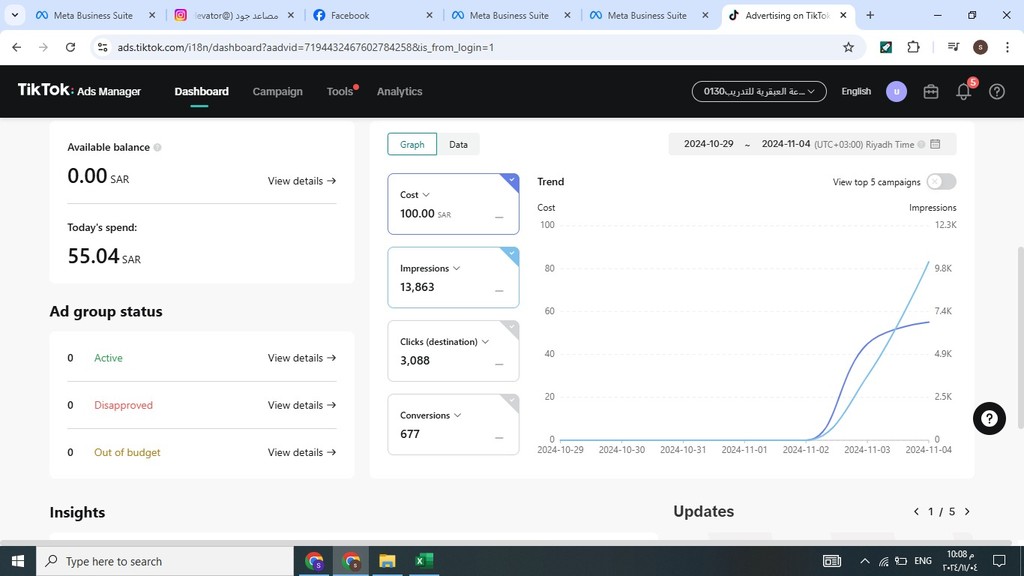The height and width of the screenshot is (576, 1024).
Task: Click the Windows search box
Action: tap(165, 561)
